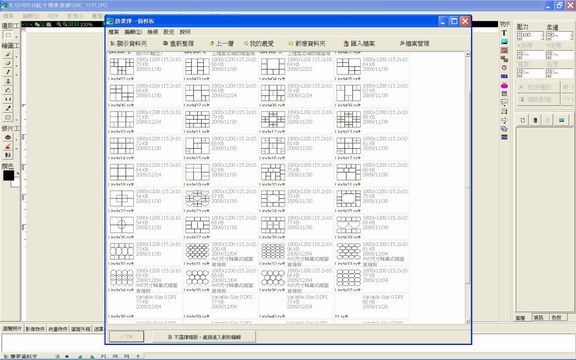Open 檔案 menu in main window

(x=8, y=16)
